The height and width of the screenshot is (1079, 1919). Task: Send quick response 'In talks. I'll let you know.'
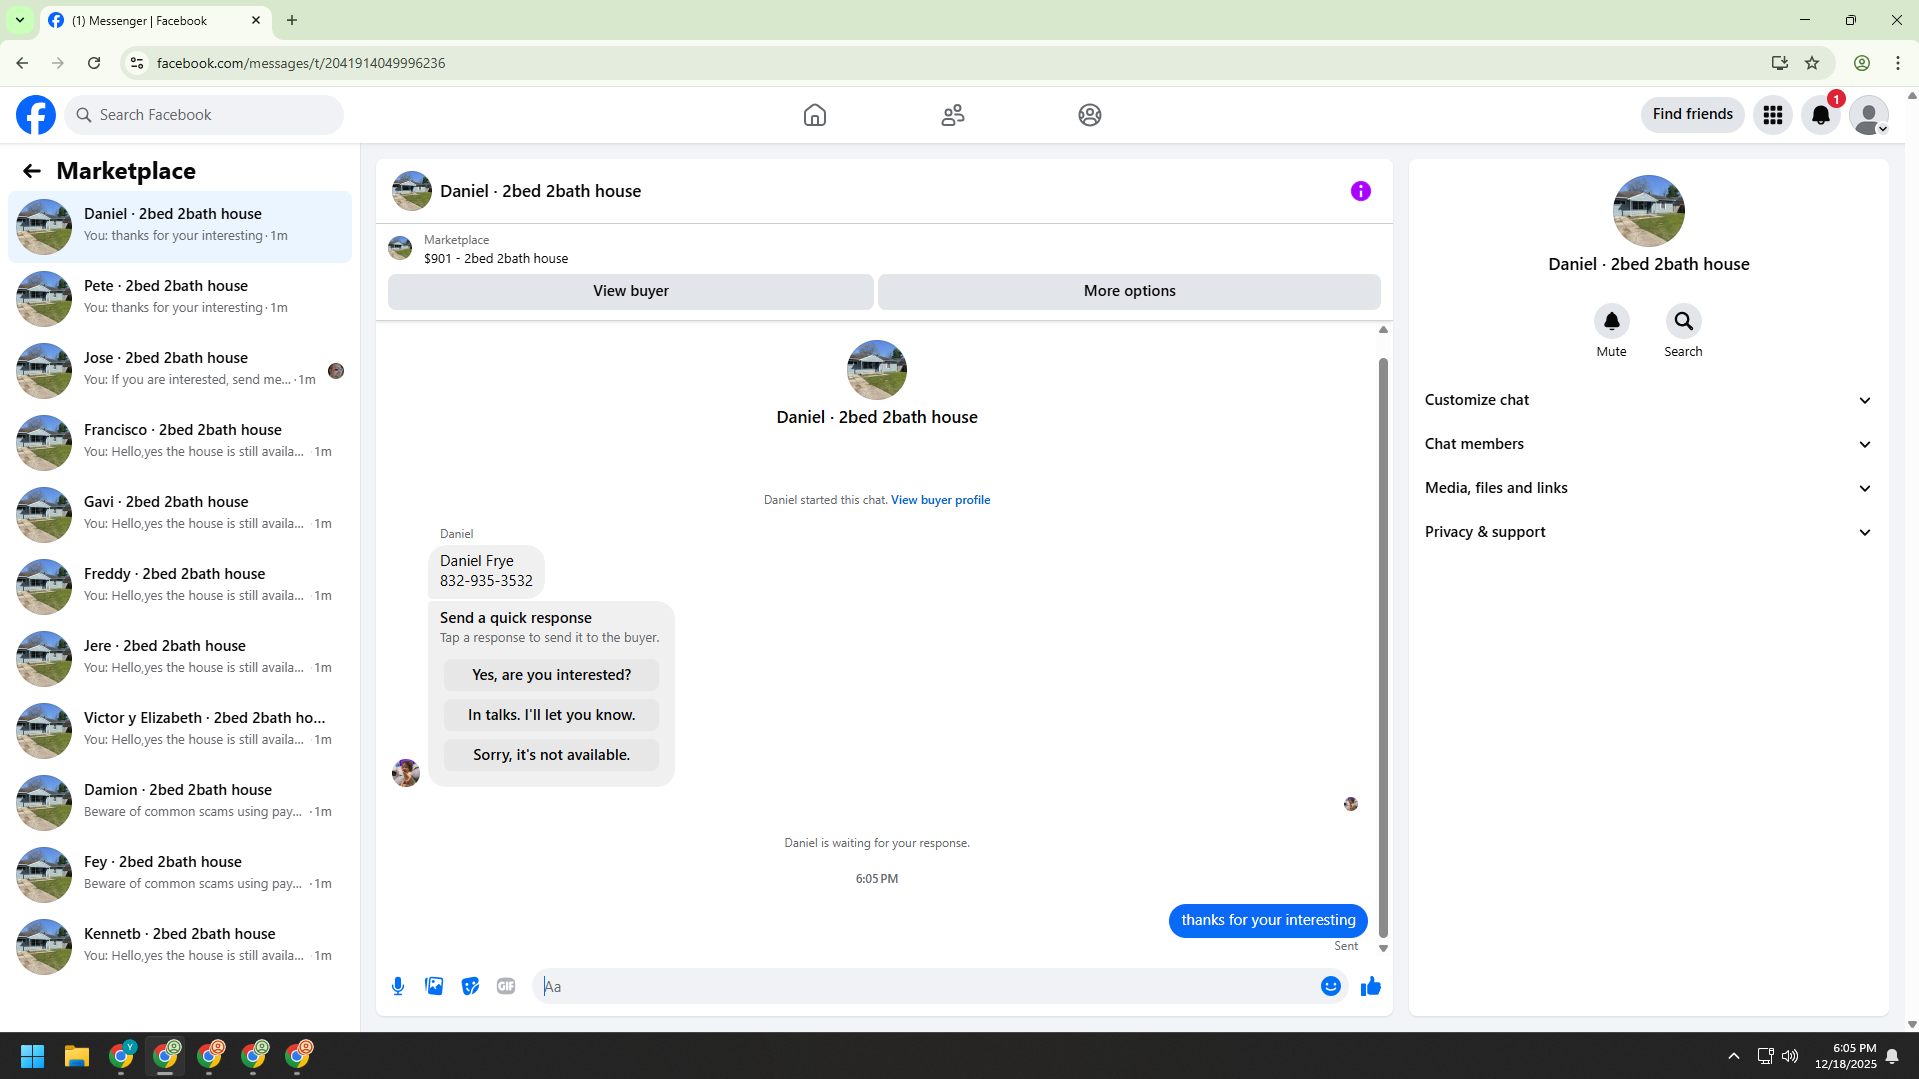click(x=551, y=715)
